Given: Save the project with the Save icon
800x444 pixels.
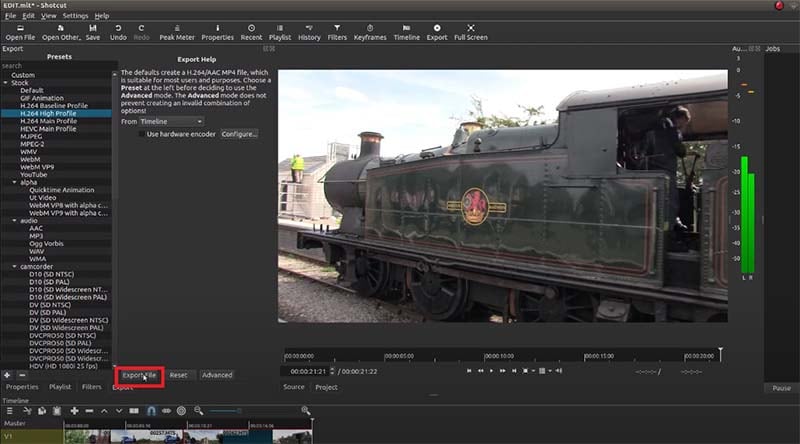Looking at the screenshot, I should [x=93, y=32].
